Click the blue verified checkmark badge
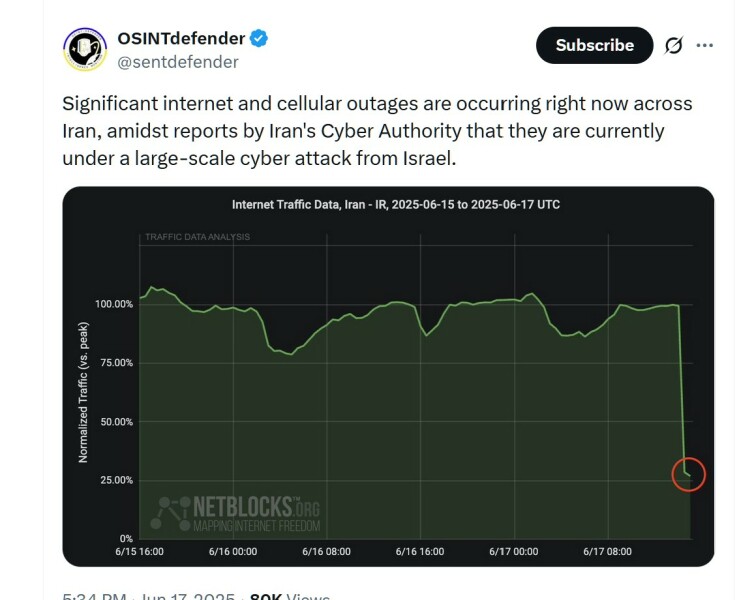The image size is (754, 600). [x=258, y=39]
